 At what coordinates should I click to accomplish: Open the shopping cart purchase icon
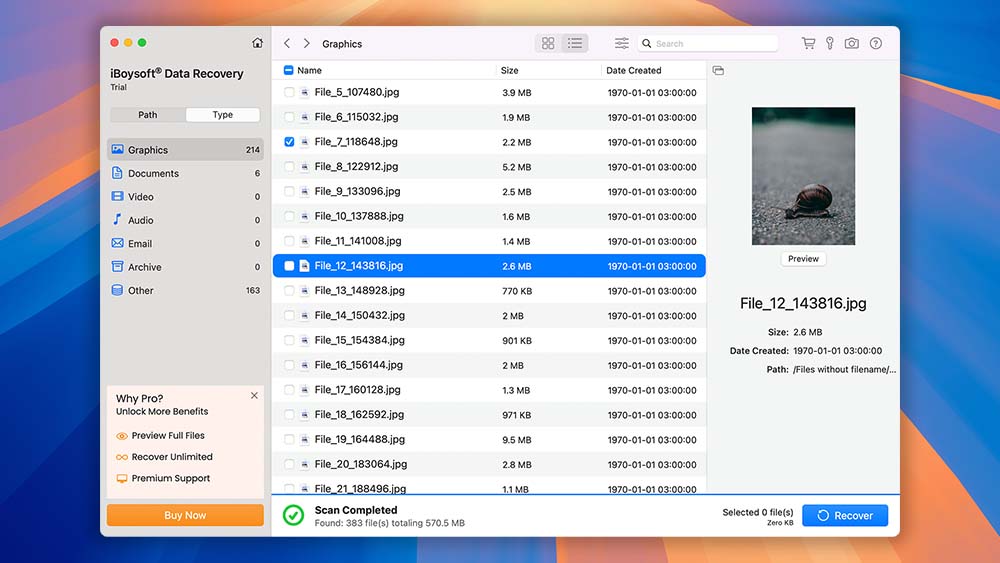[x=808, y=43]
